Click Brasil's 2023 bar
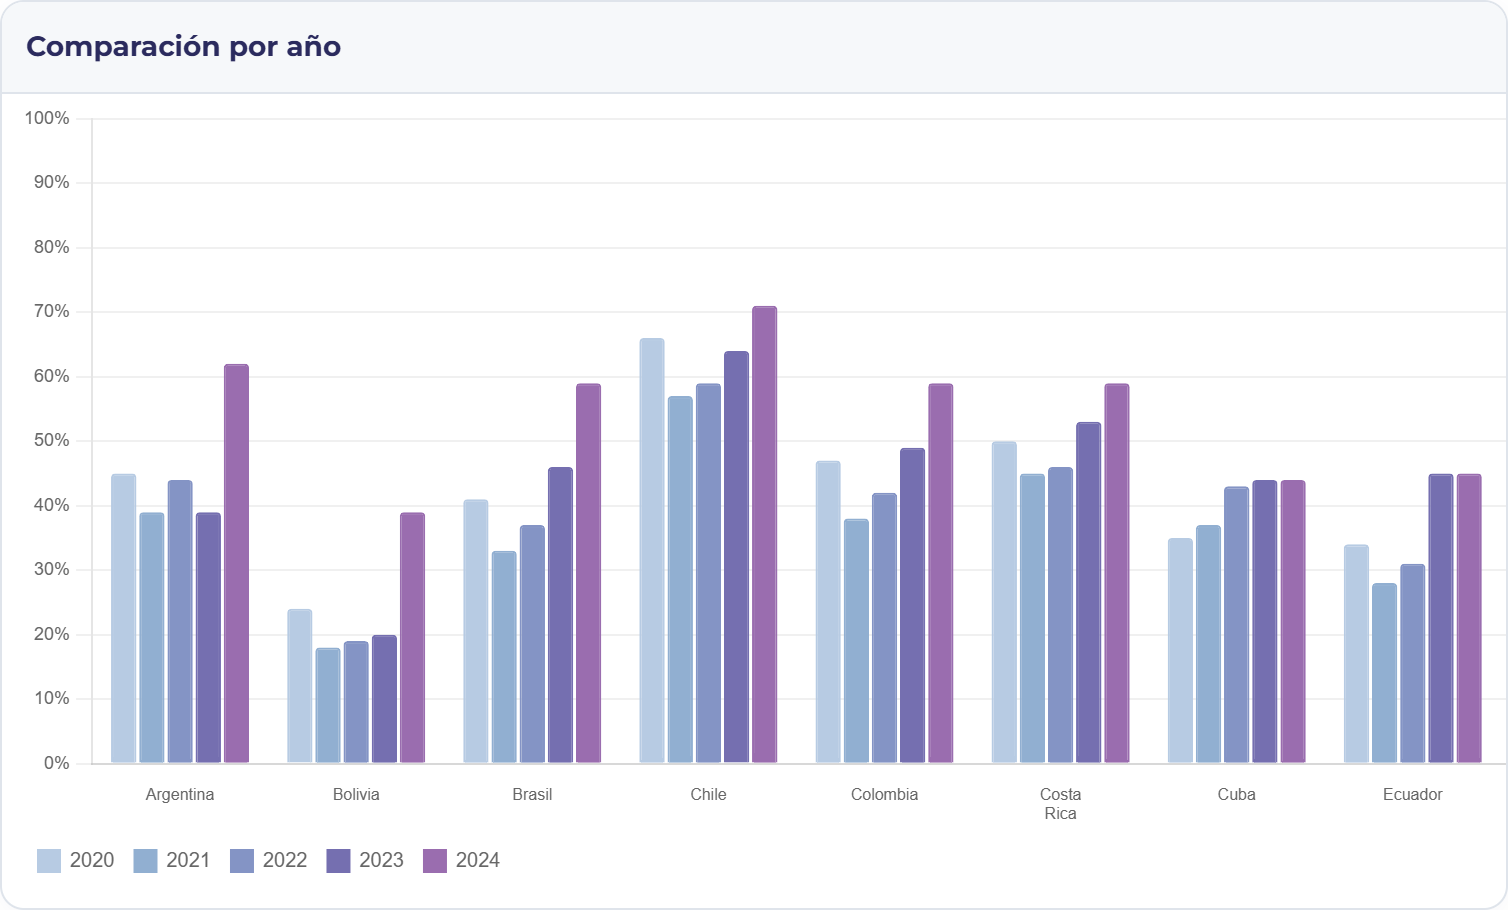1508x910 pixels. 560,616
